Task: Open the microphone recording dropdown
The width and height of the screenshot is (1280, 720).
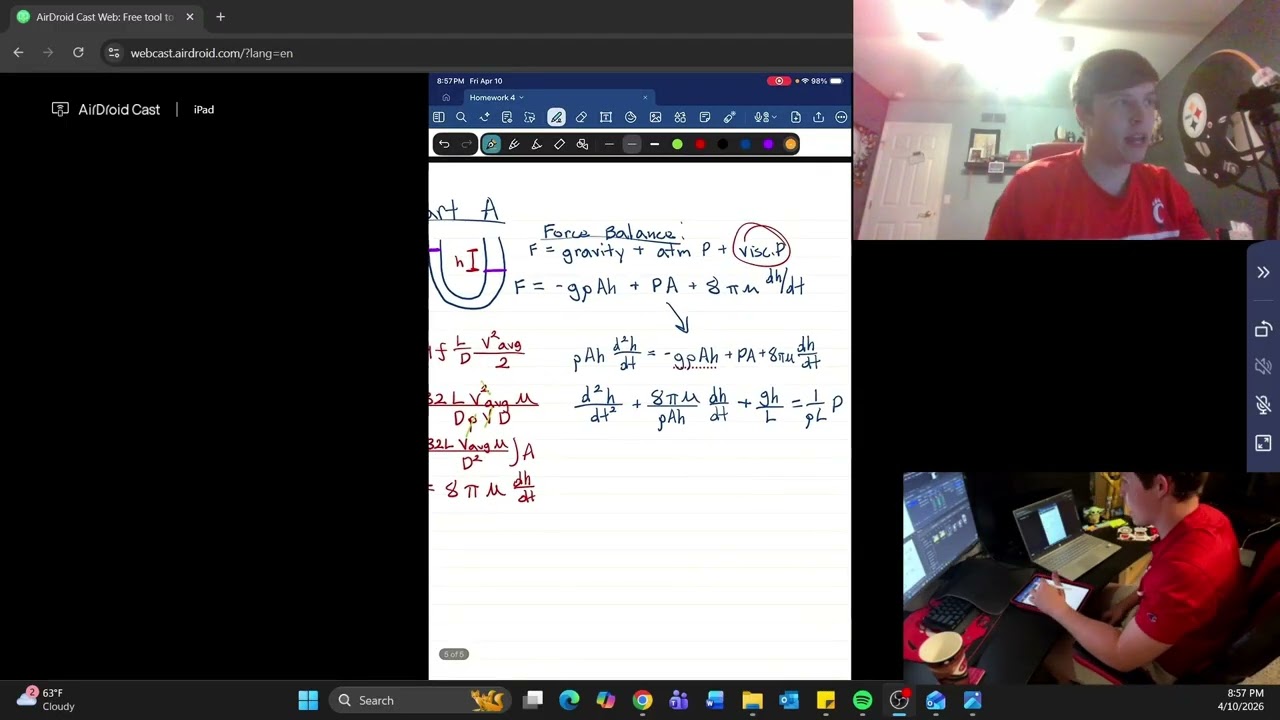Action: point(763,117)
